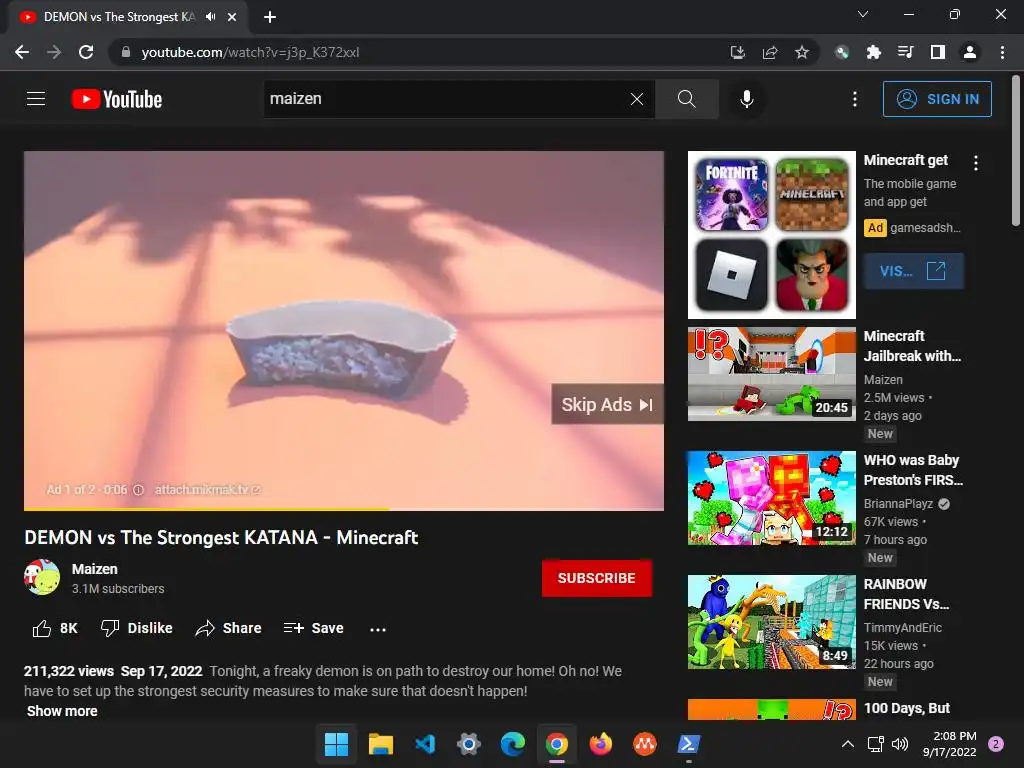Viewport: 1024px width, 768px height.
Task: Close the DEMON vs The Strongest tab
Action: coord(232,17)
